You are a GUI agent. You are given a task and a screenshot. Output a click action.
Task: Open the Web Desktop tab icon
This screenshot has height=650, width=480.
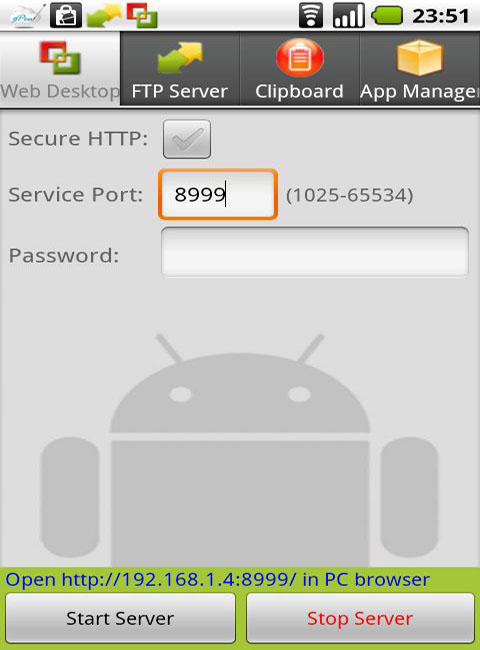60,58
